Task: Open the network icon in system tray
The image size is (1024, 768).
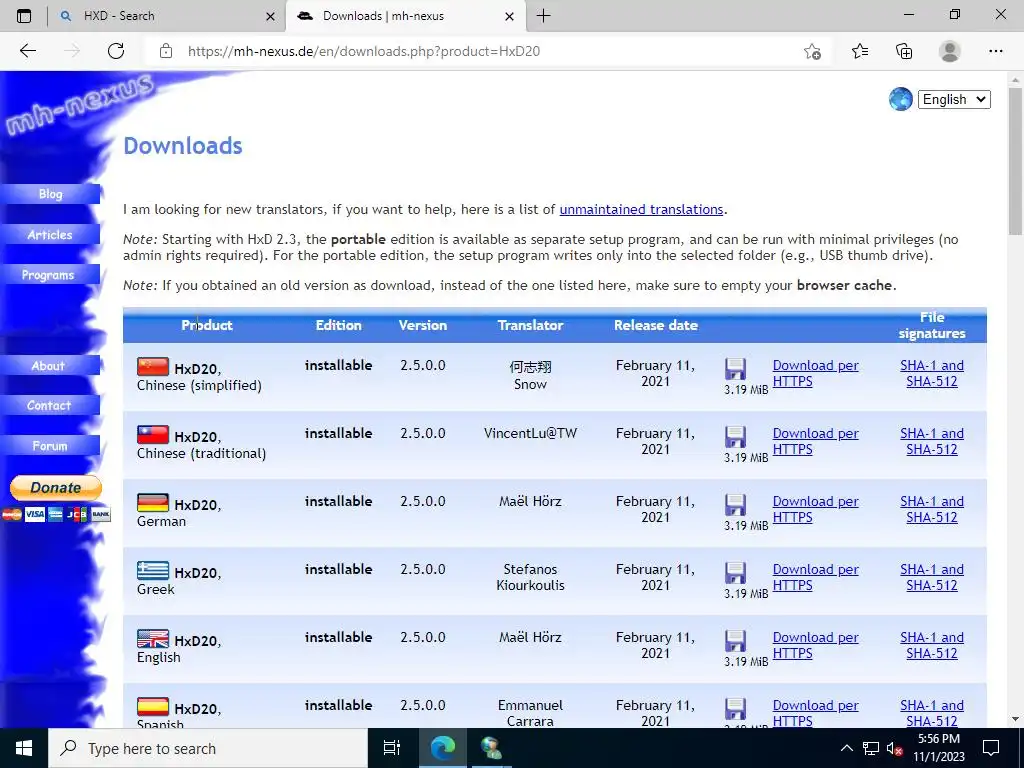Action: (x=871, y=748)
